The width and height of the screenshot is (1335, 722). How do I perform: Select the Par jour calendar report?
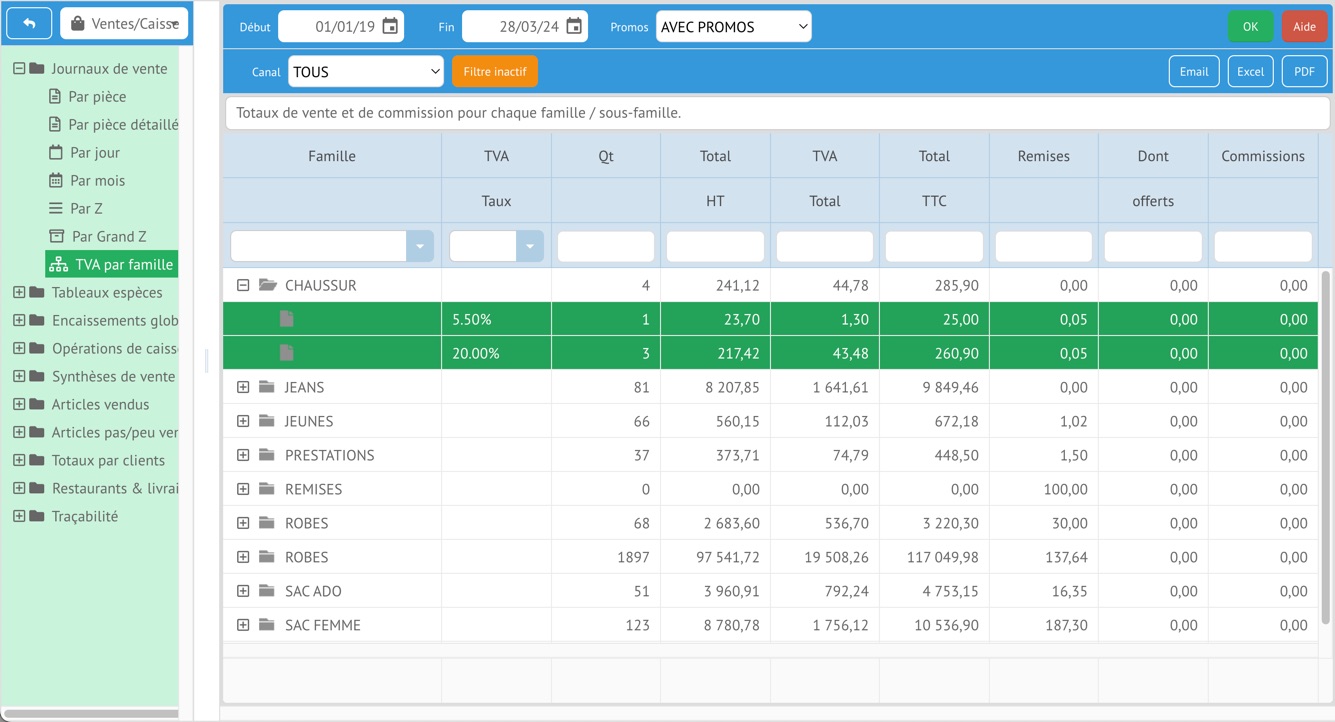pyautogui.click(x=94, y=153)
